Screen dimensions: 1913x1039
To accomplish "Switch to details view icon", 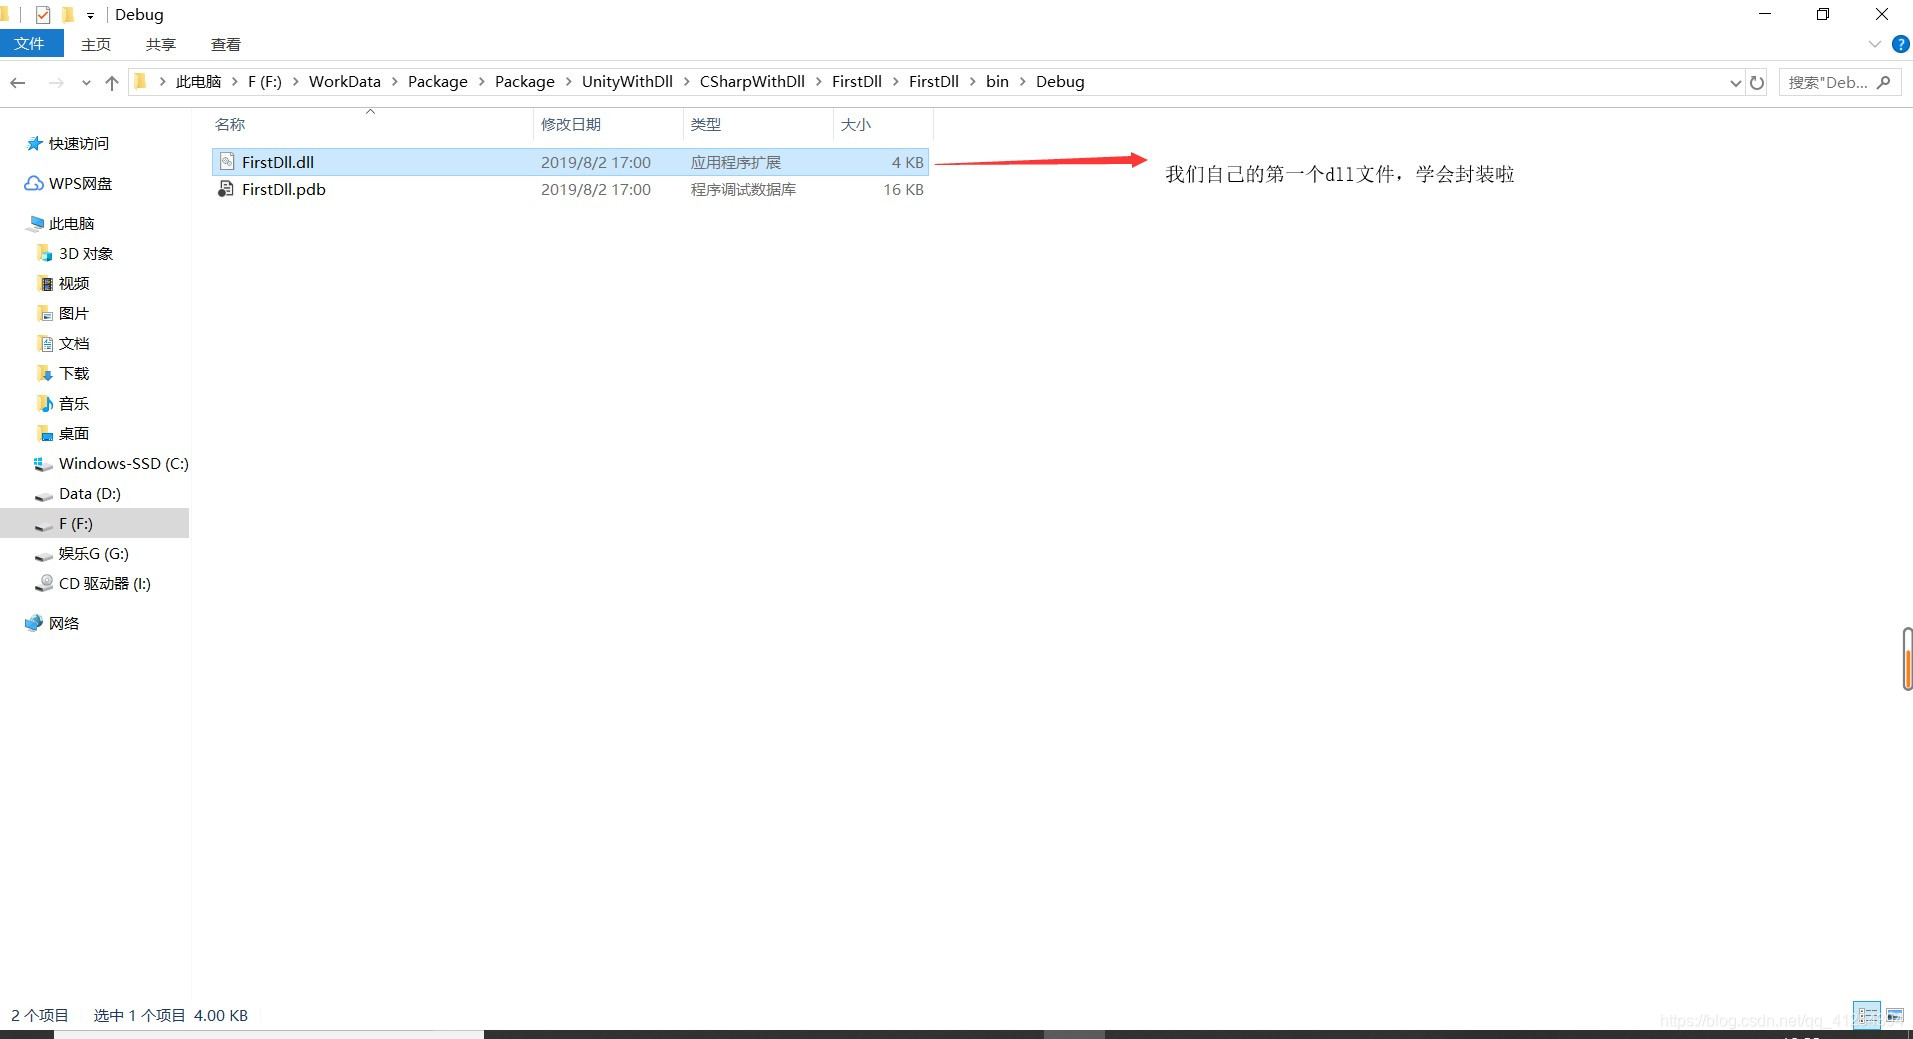I will tap(1867, 1015).
